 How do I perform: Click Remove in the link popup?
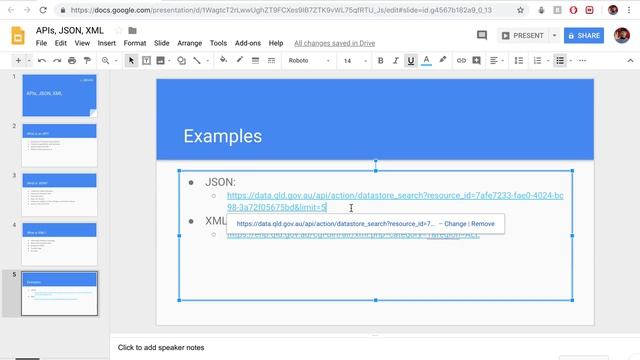(483, 224)
